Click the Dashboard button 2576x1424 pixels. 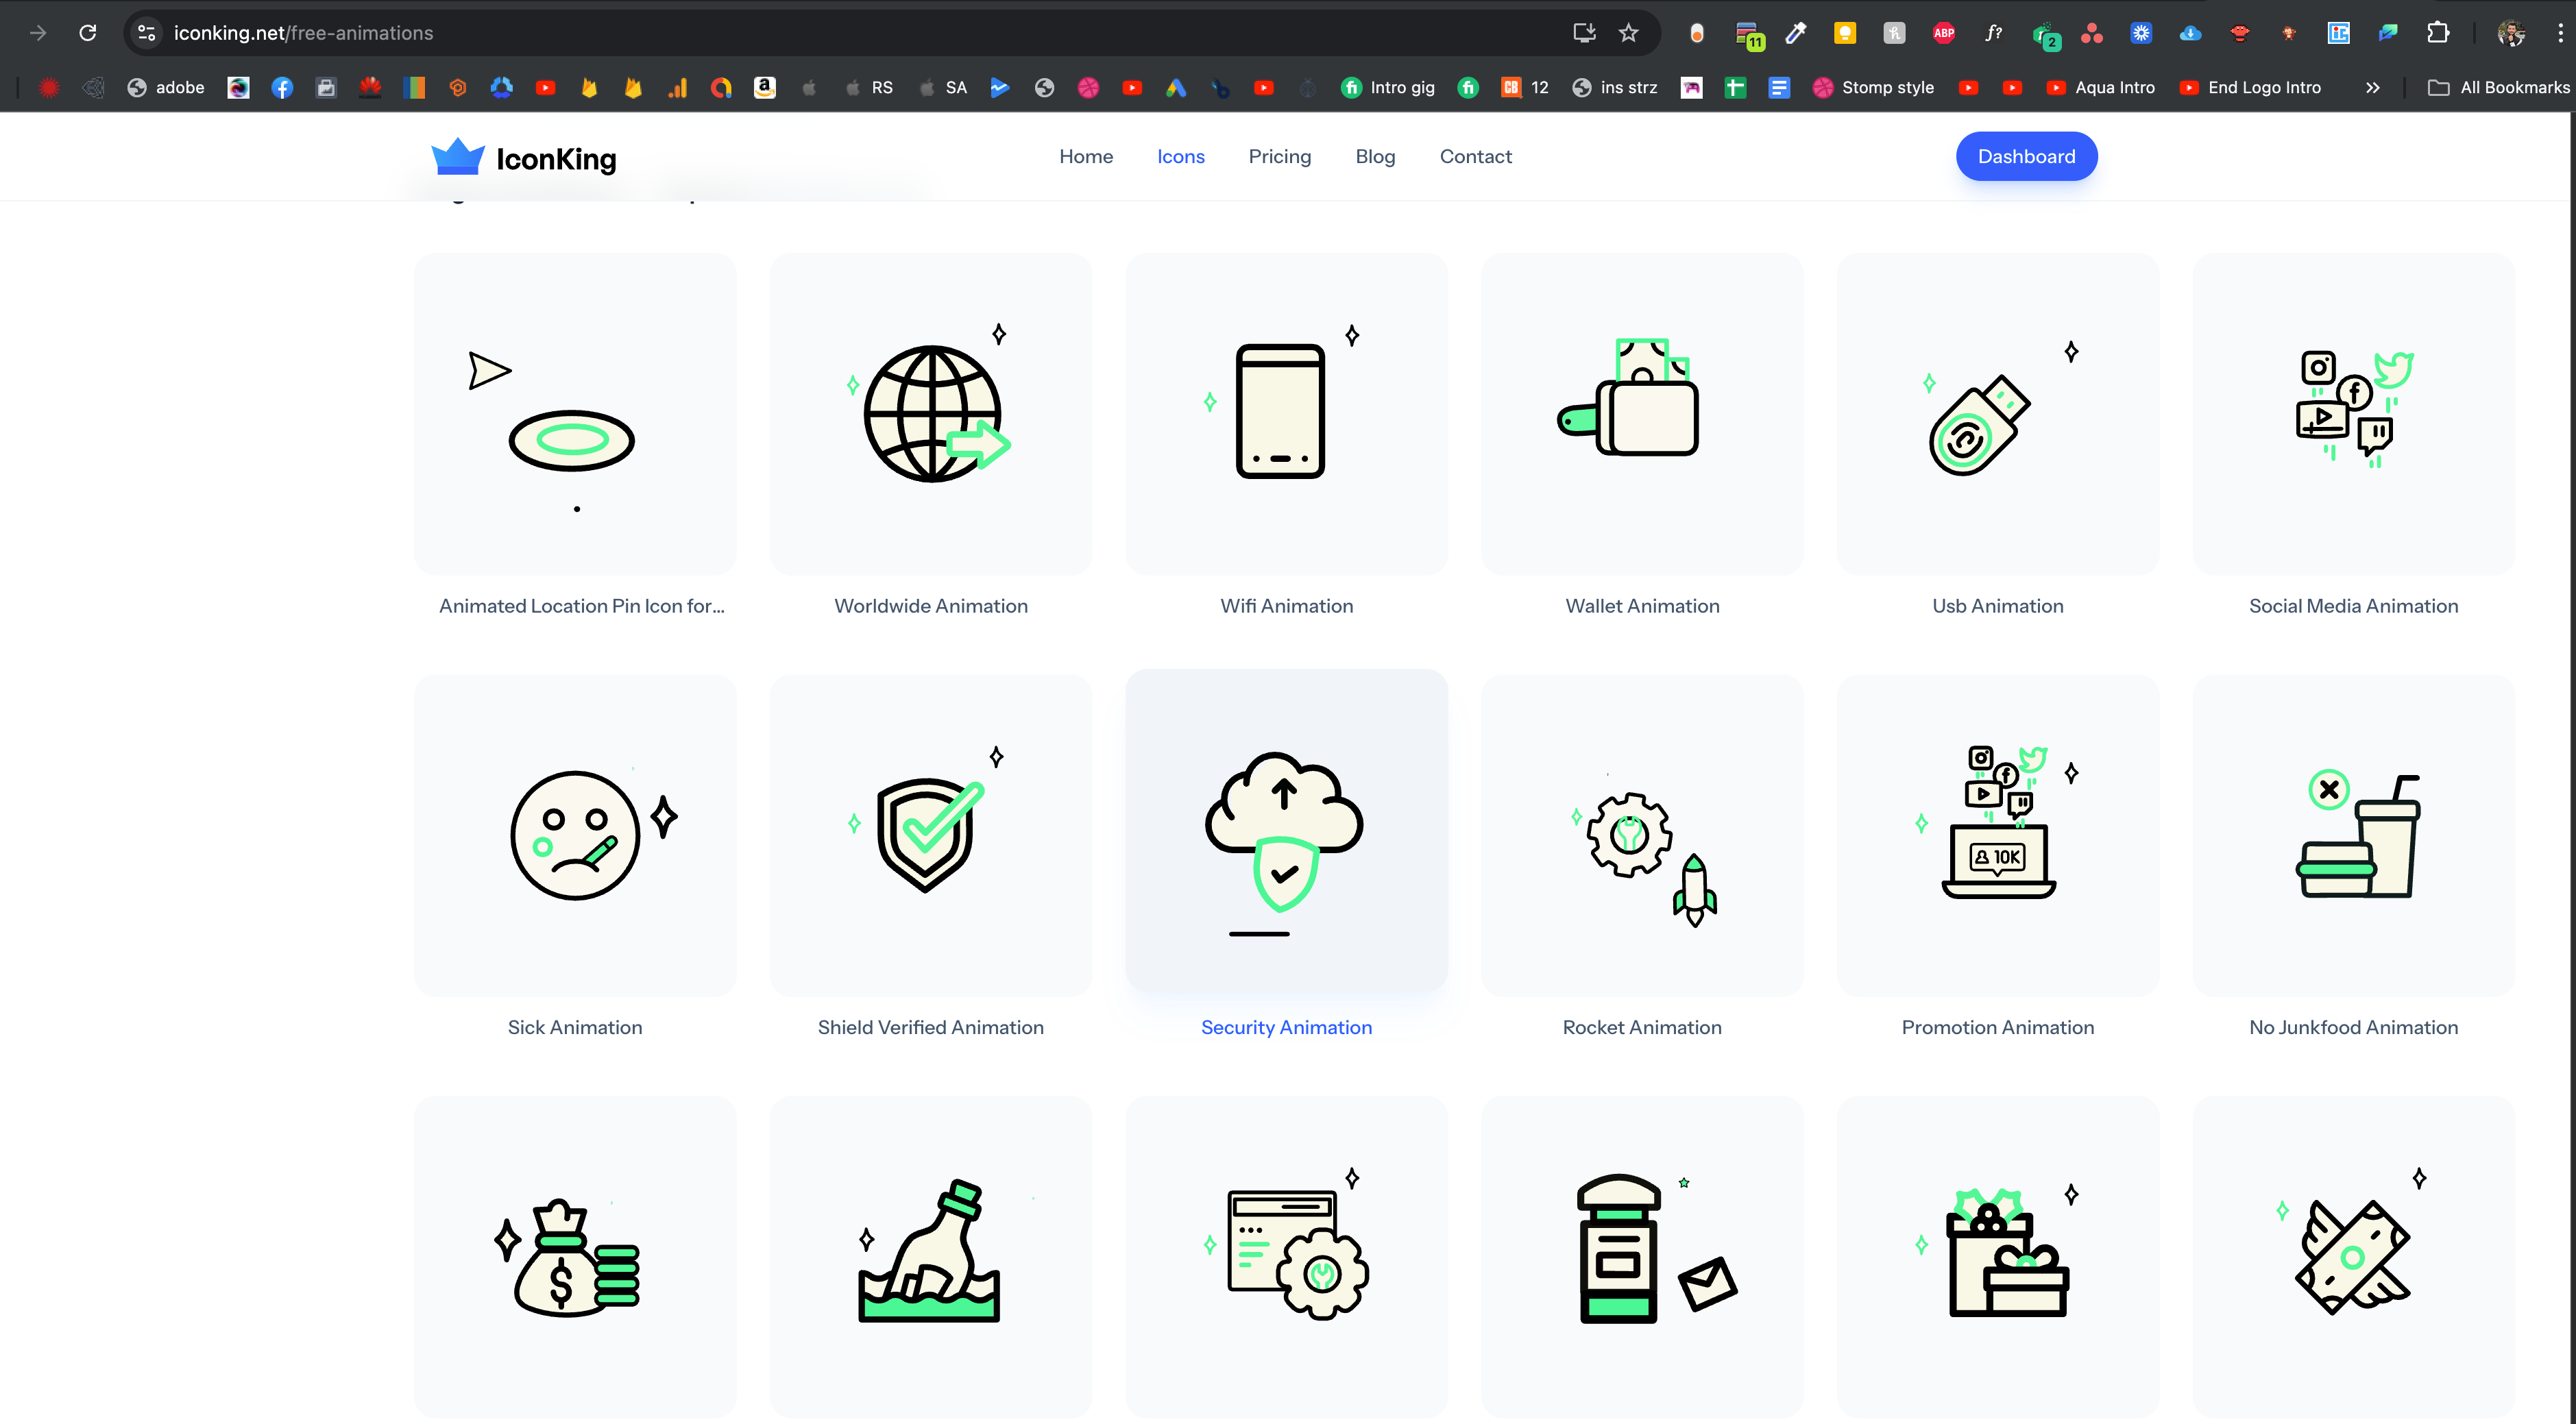tap(2026, 156)
